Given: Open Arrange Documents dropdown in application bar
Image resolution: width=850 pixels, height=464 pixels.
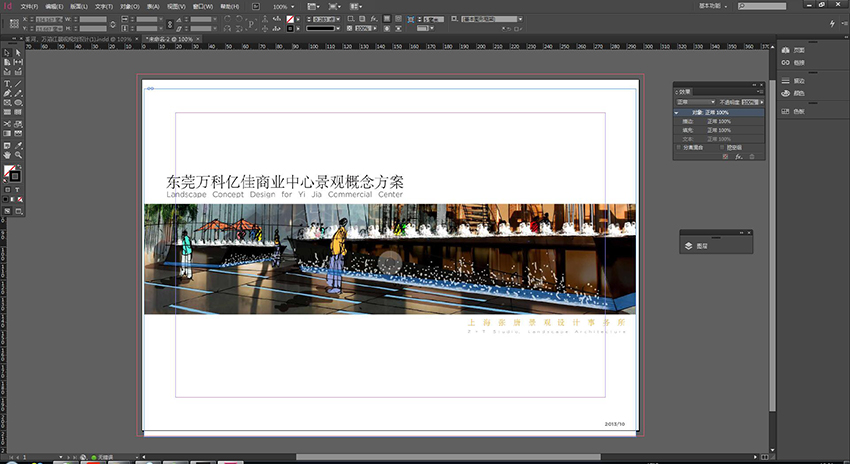Looking at the screenshot, I should pos(356,7).
